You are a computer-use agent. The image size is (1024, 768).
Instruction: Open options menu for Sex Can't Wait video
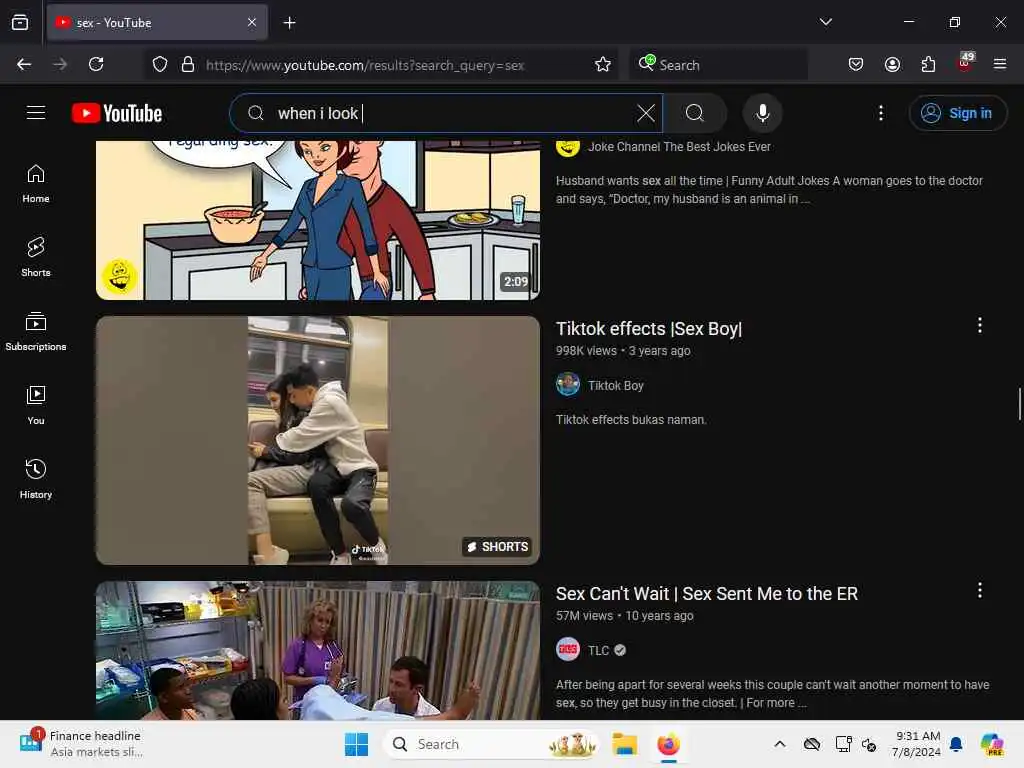(x=980, y=590)
